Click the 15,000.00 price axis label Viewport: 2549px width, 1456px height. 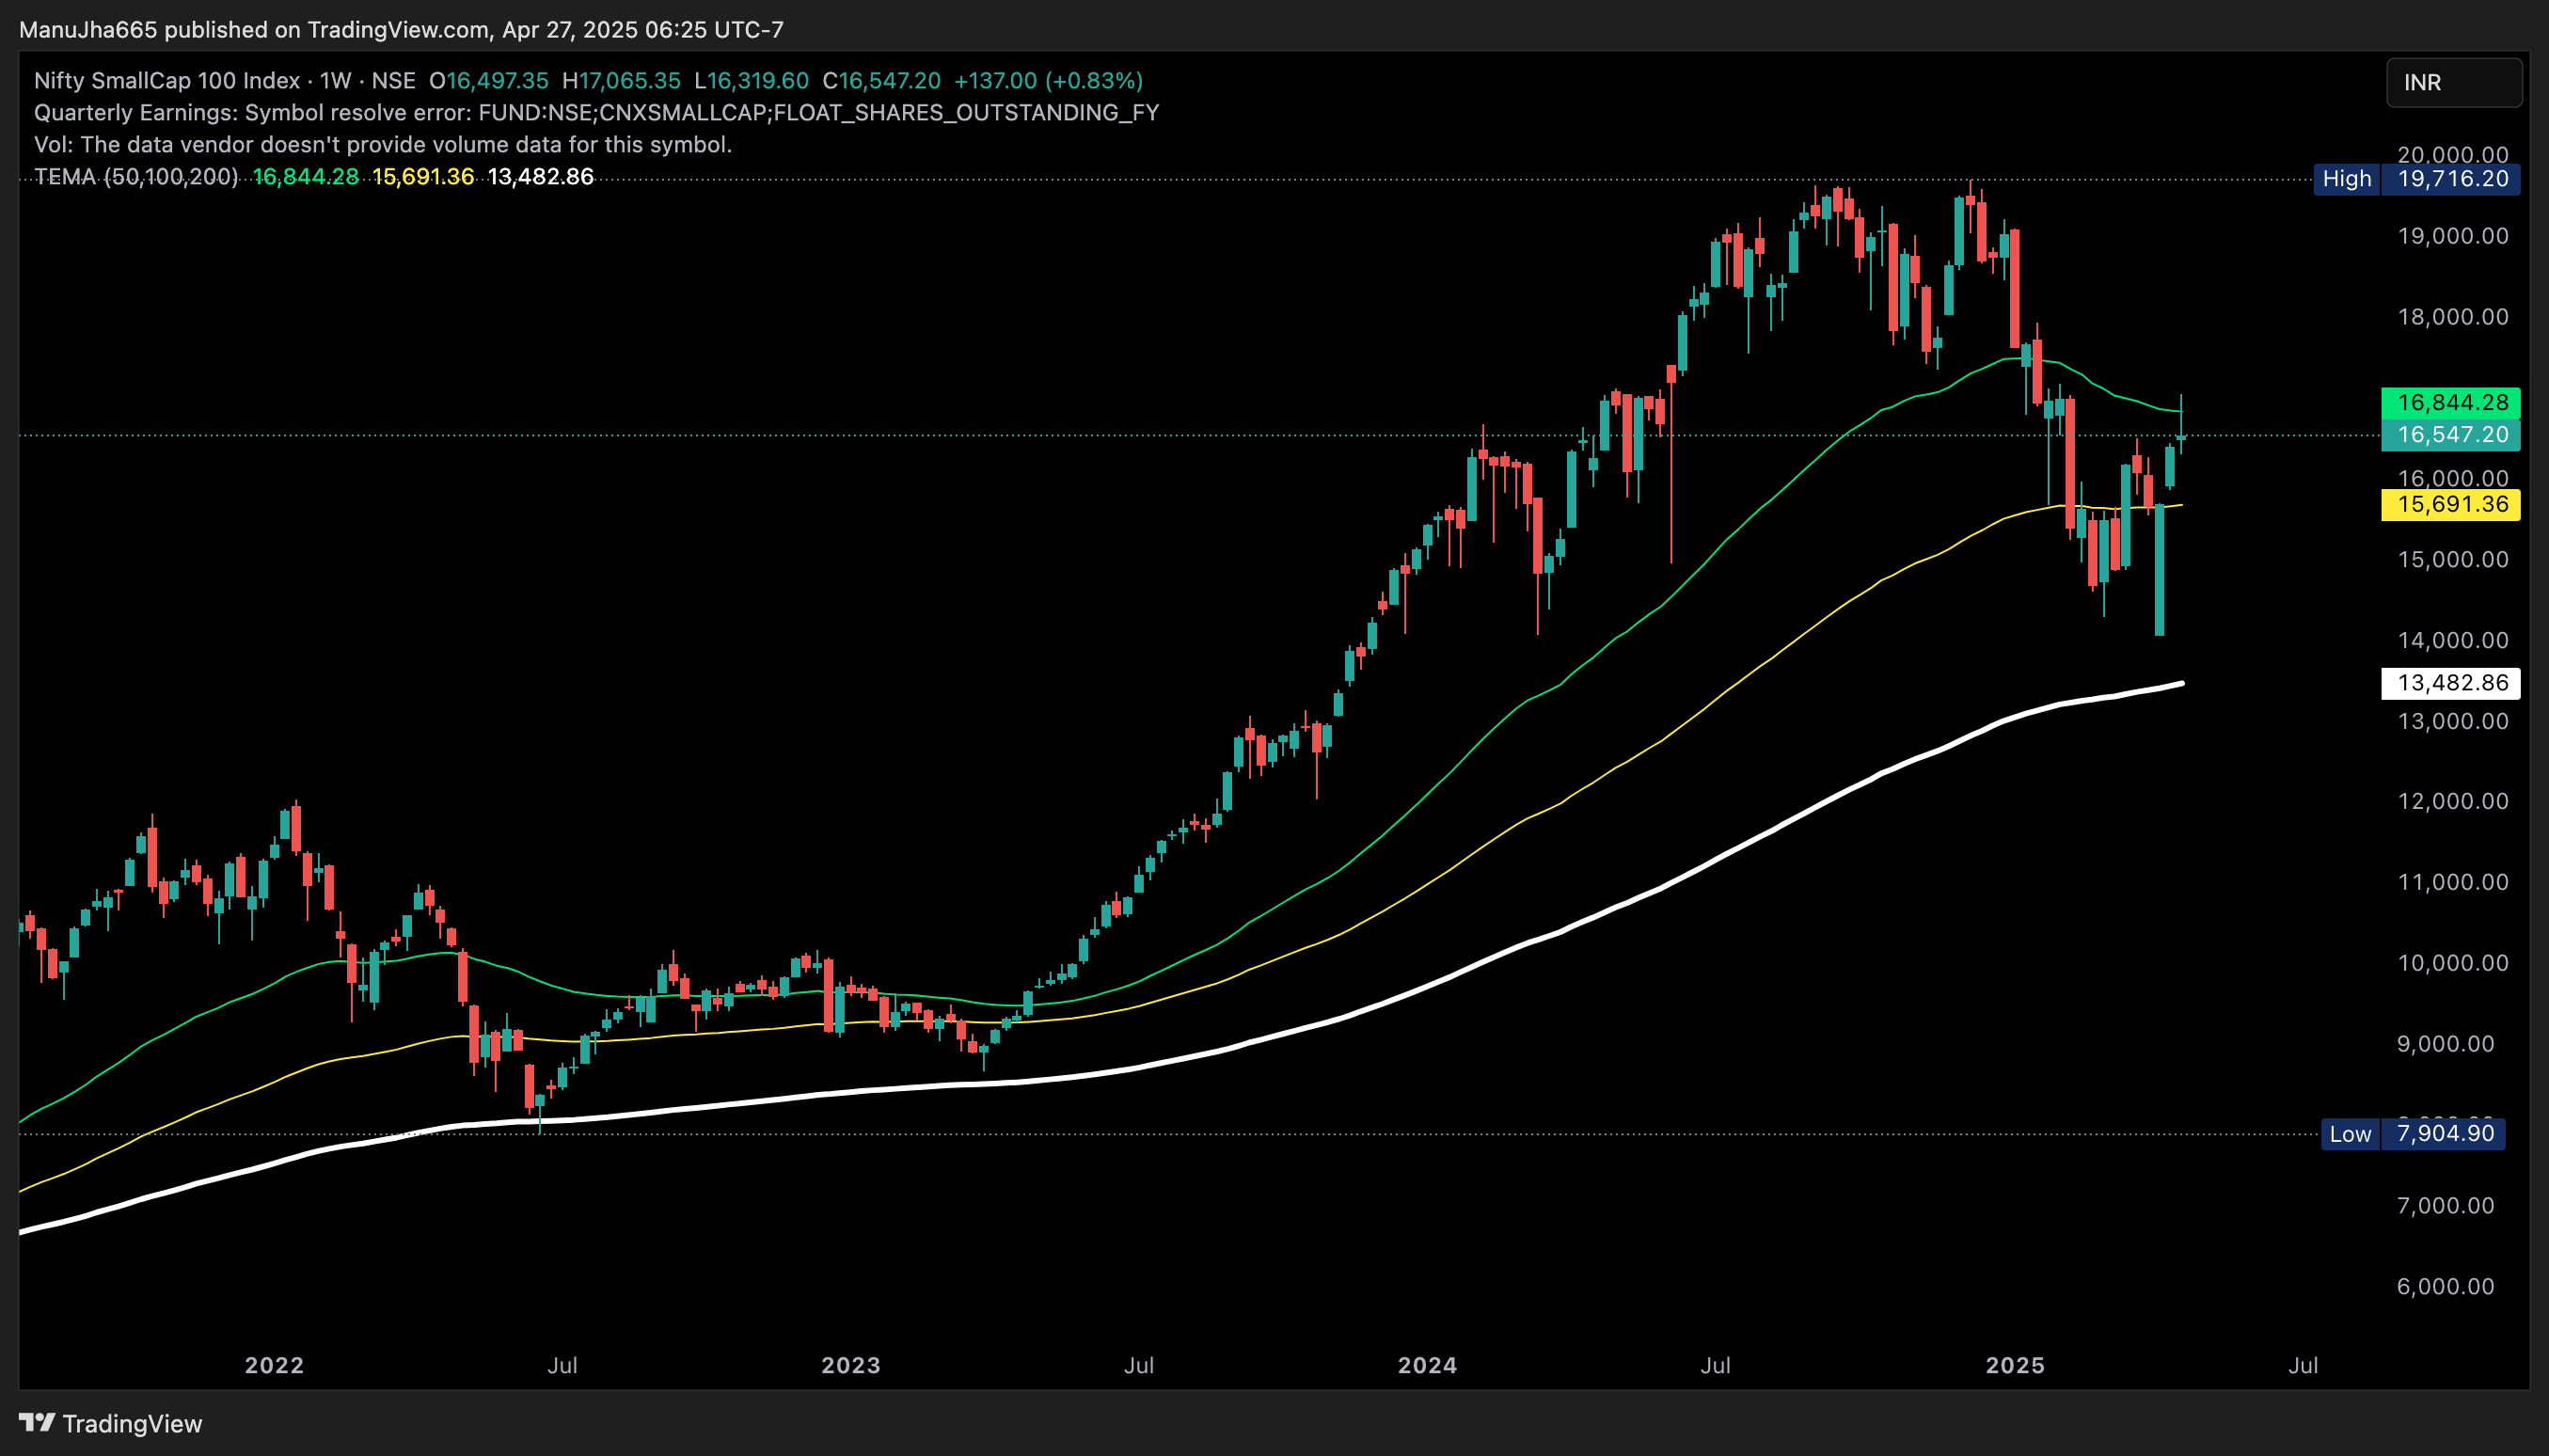pyautogui.click(x=2452, y=559)
